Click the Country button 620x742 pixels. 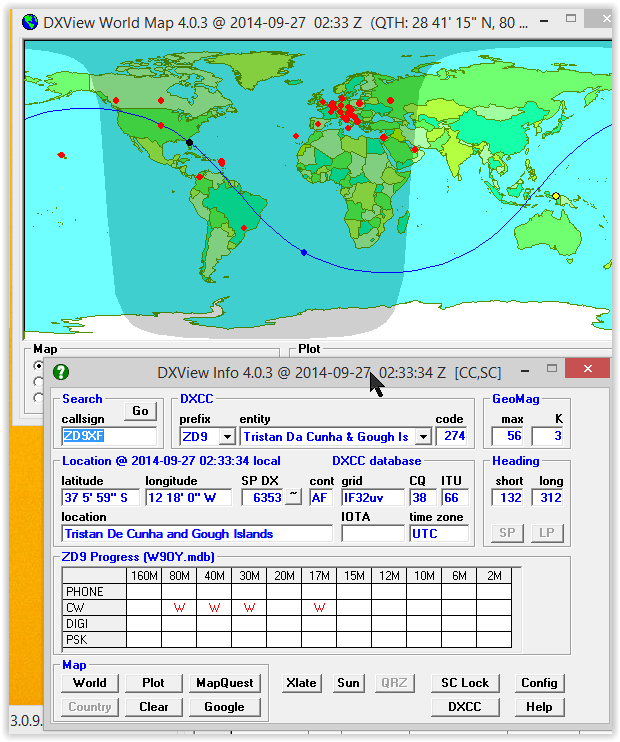point(90,707)
